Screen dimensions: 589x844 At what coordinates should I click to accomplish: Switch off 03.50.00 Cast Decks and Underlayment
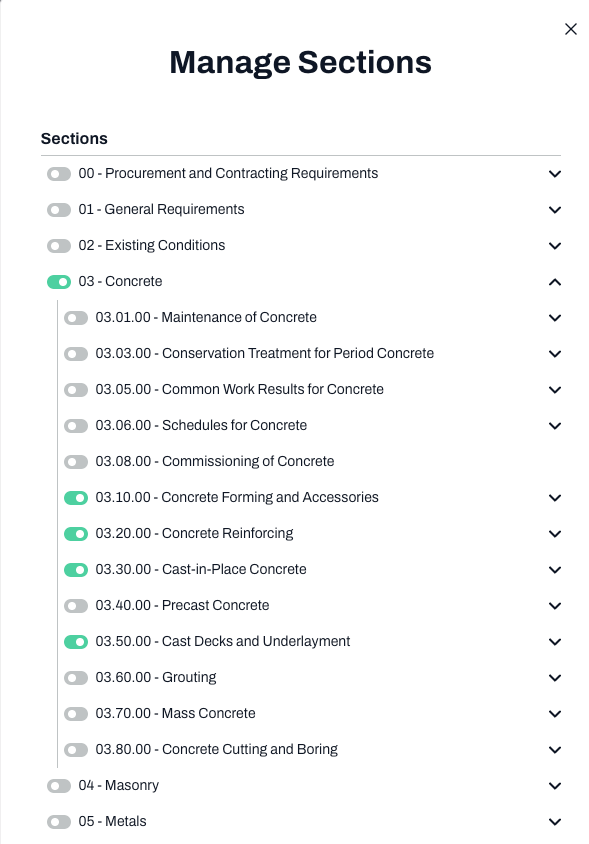[76, 642]
